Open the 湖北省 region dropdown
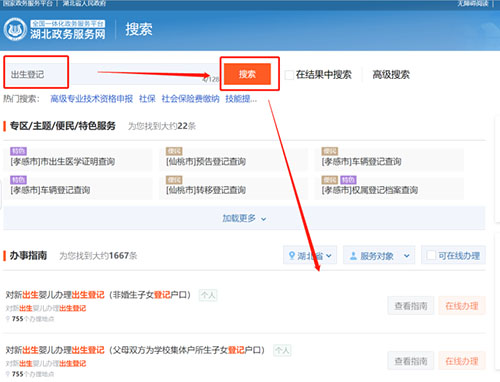 pyautogui.click(x=310, y=256)
